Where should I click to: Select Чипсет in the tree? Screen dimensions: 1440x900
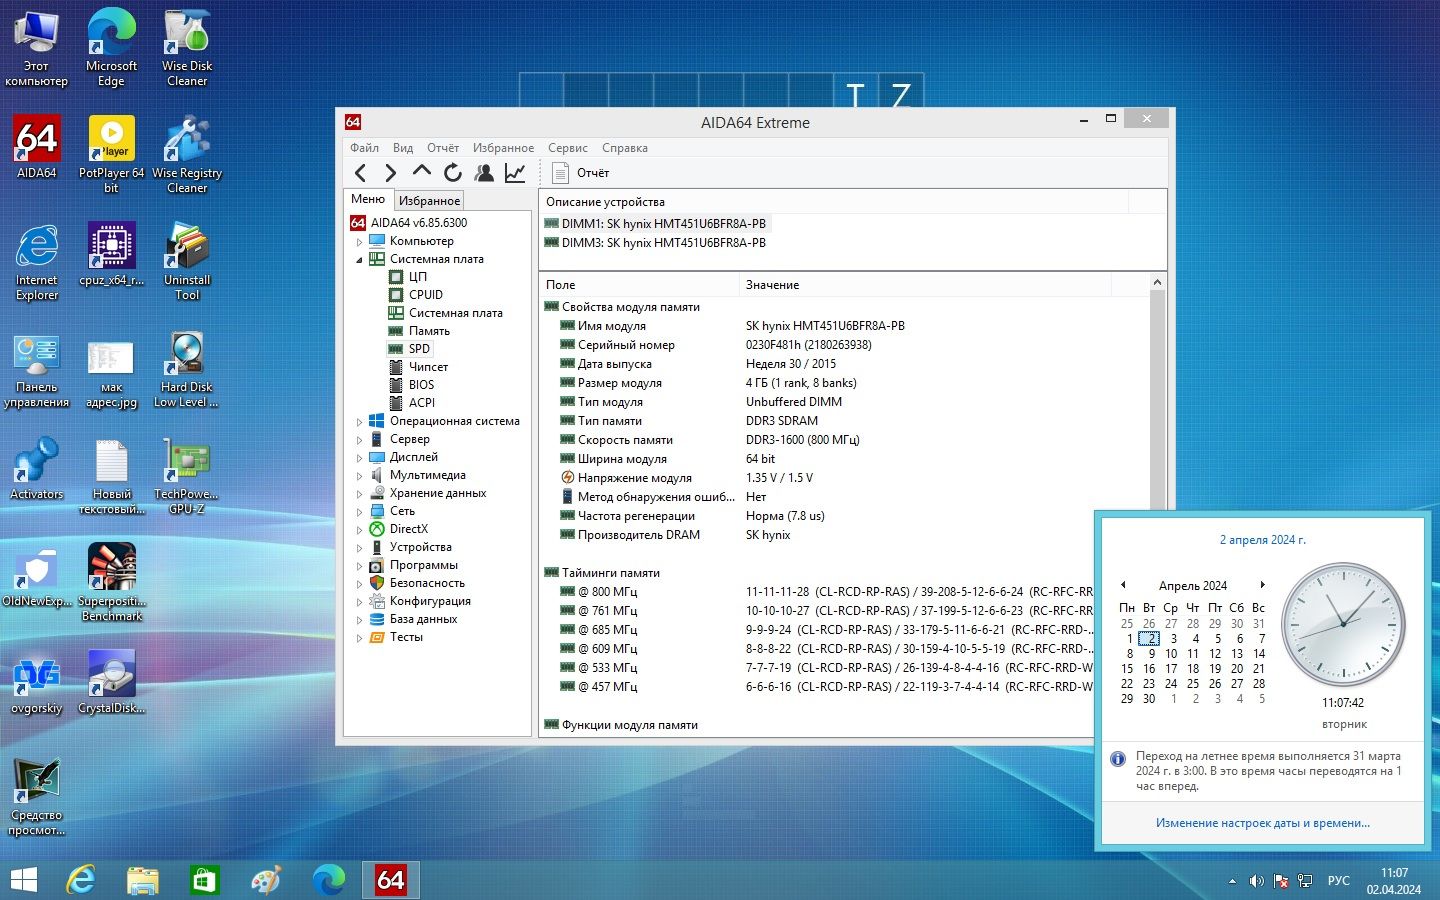point(428,367)
